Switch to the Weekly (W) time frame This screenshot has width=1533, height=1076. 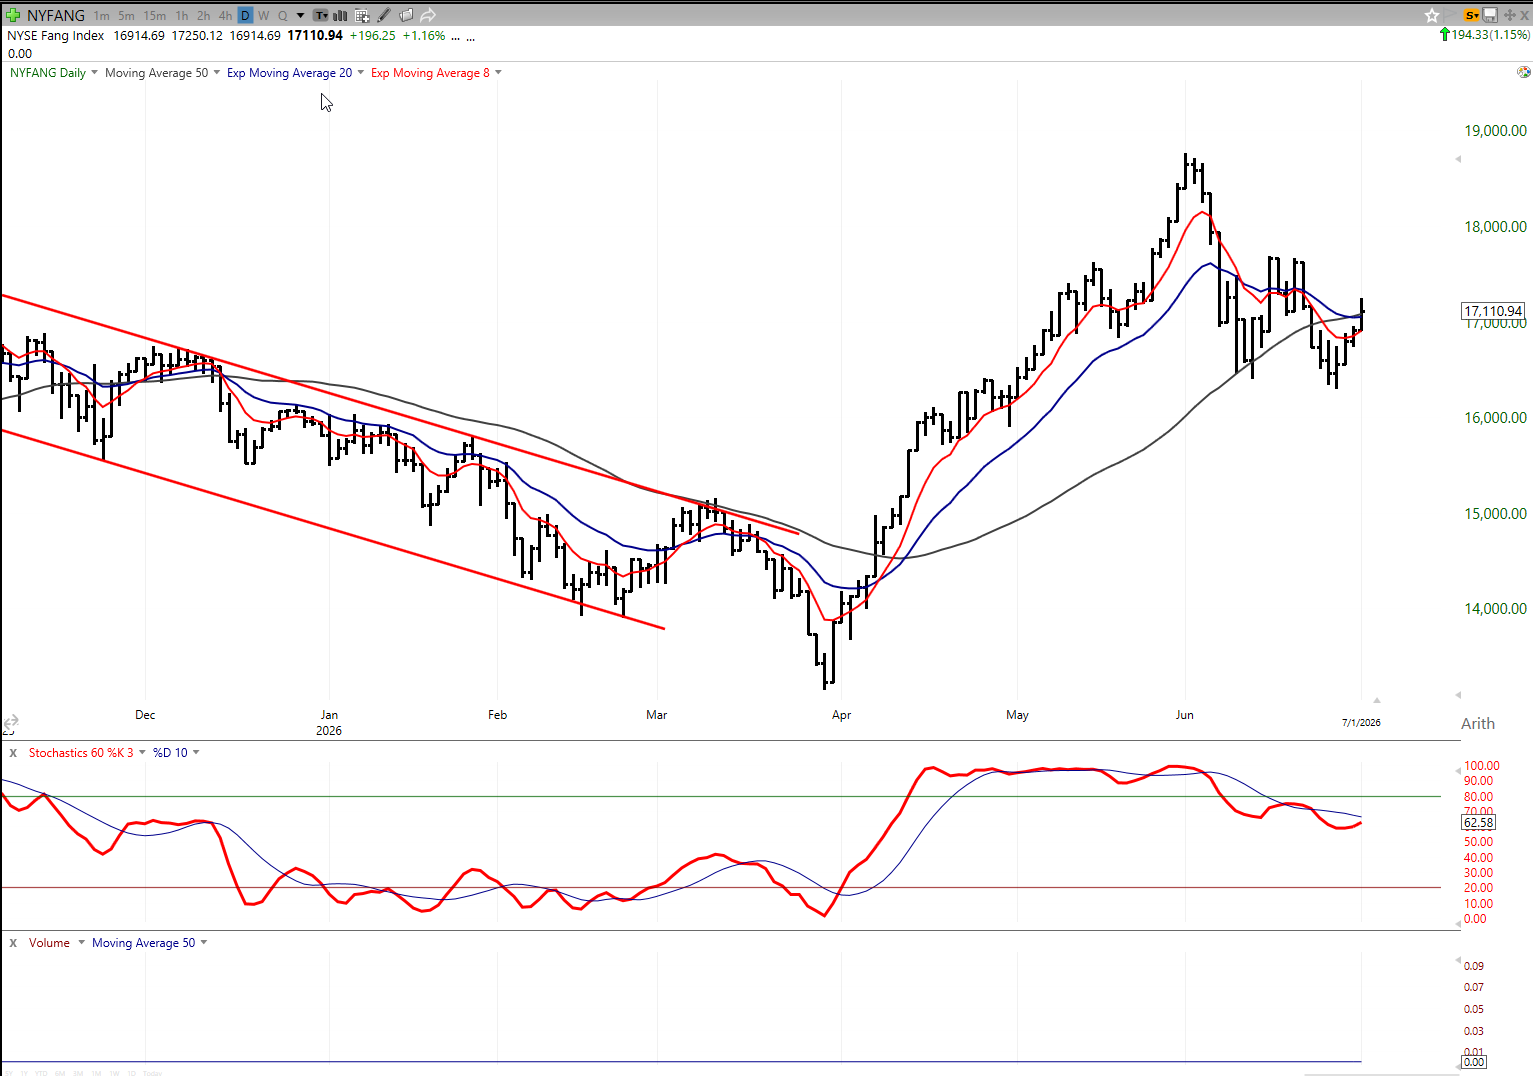click(x=264, y=16)
